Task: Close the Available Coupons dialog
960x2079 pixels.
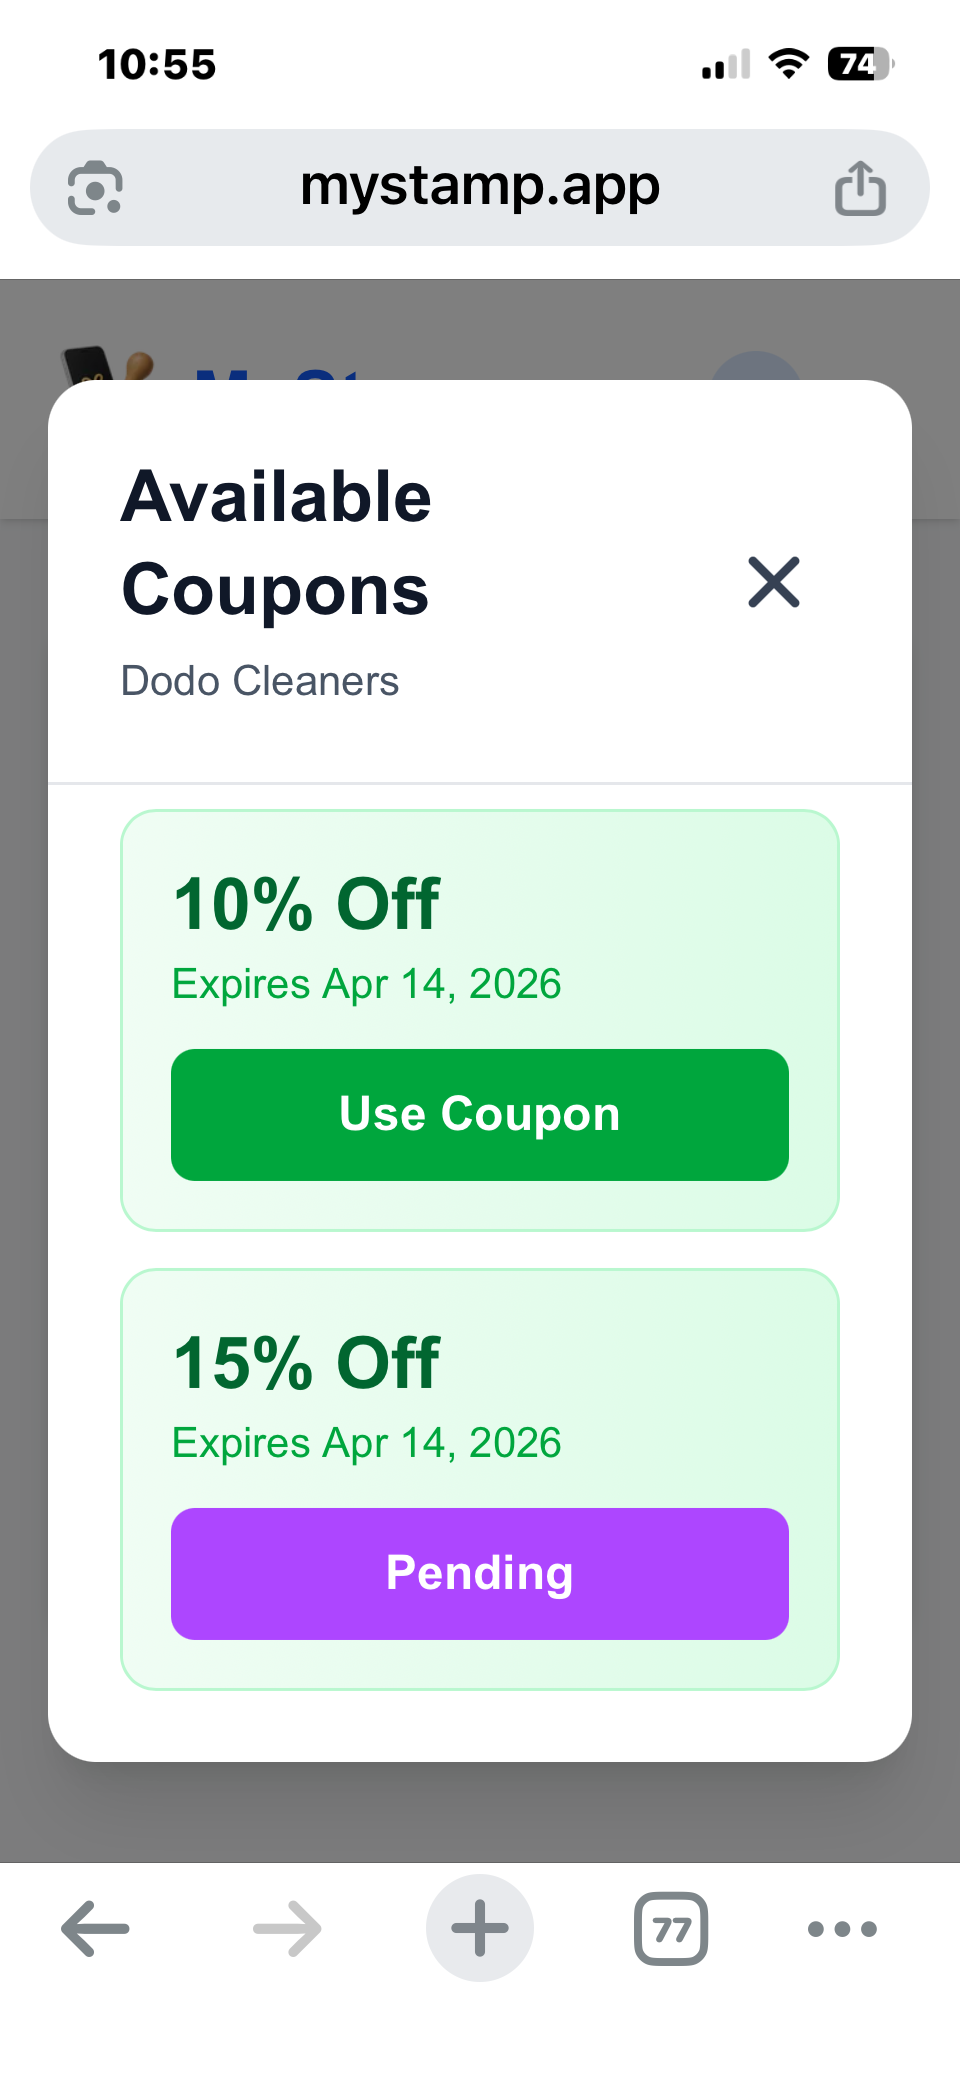Action: [x=773, y=583]
